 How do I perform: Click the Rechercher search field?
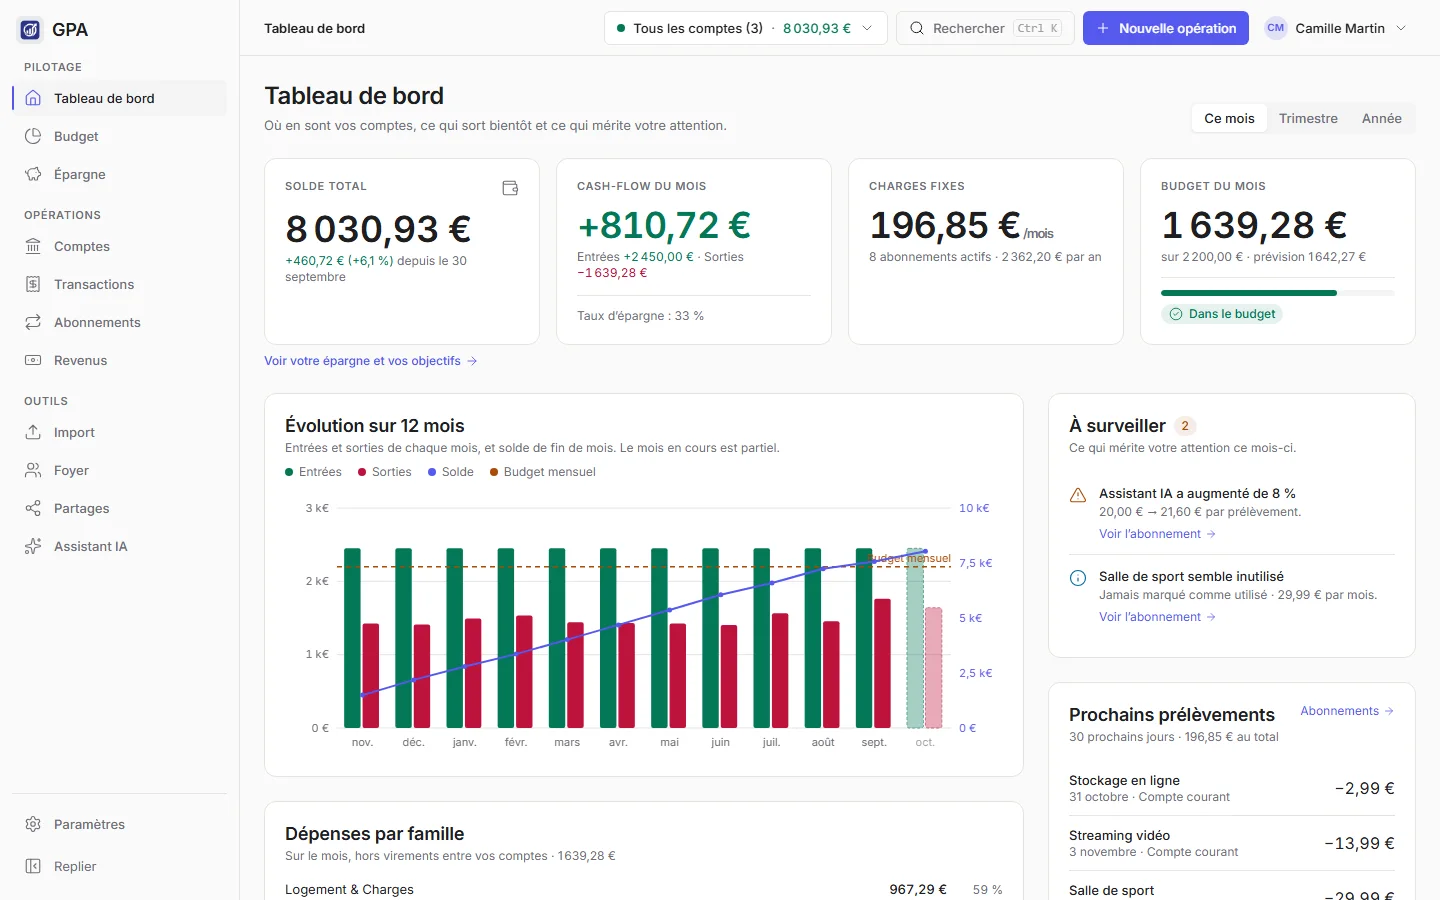tap(985, 28)
